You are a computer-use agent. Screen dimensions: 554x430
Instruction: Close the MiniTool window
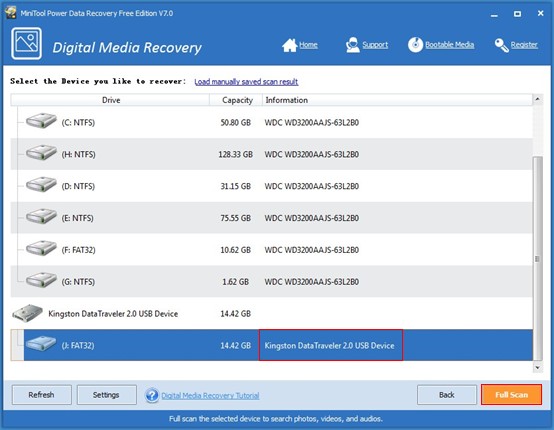[541, 13]
